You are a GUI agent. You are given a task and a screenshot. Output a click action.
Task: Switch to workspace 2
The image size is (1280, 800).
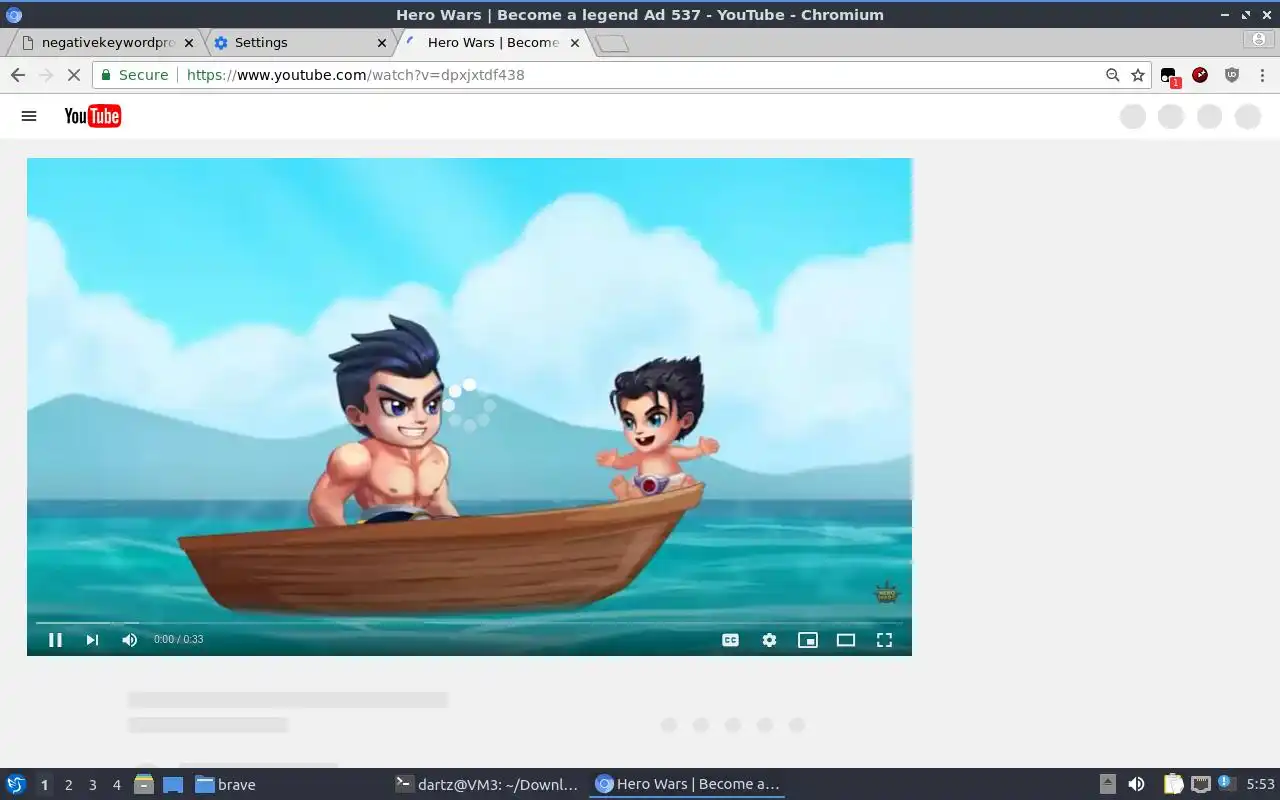click(68, 785)
